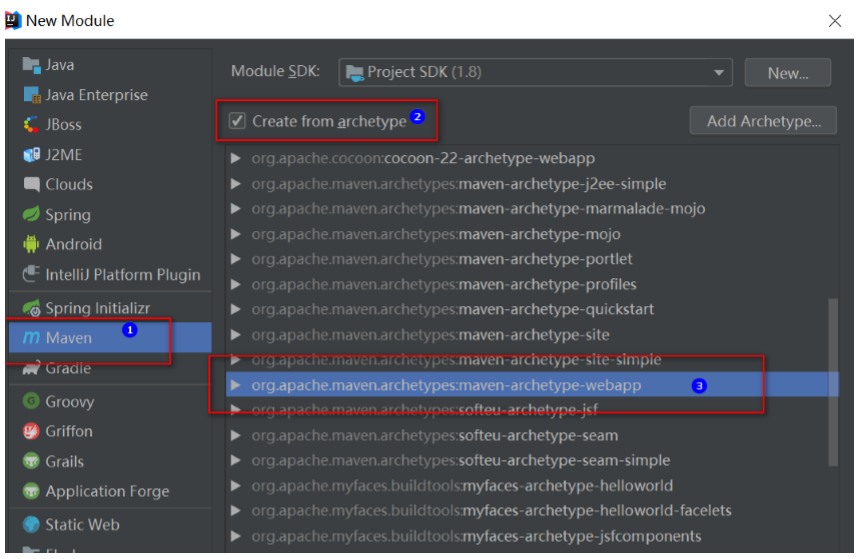Select Java Enterprise module type

pyautogui.click(x=110, y=95)
